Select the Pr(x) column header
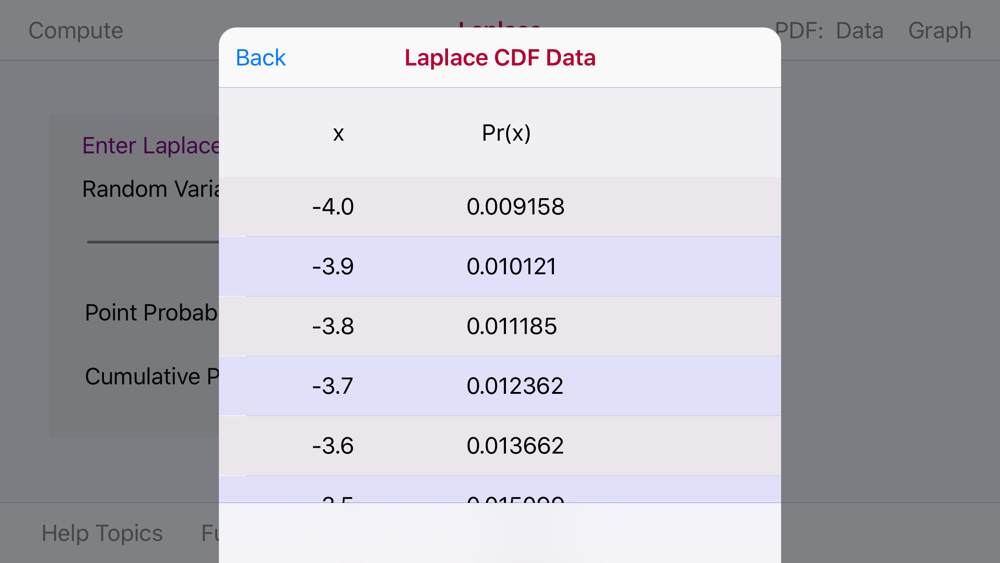Image resolution: width=1000 pixels, height=563 pixels. pos(506,133)
